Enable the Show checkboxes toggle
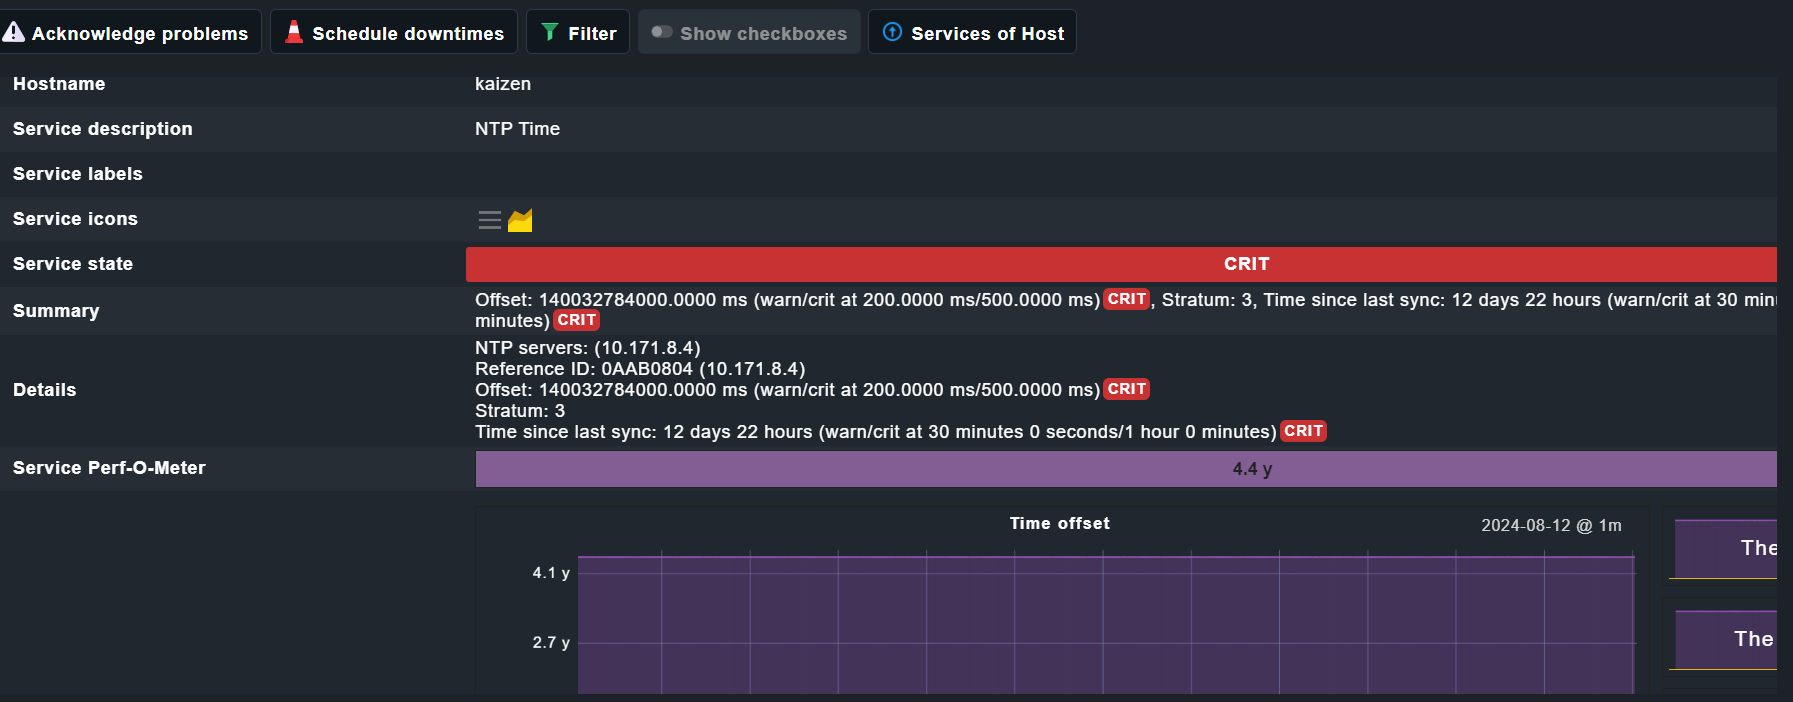 point(662,32)
